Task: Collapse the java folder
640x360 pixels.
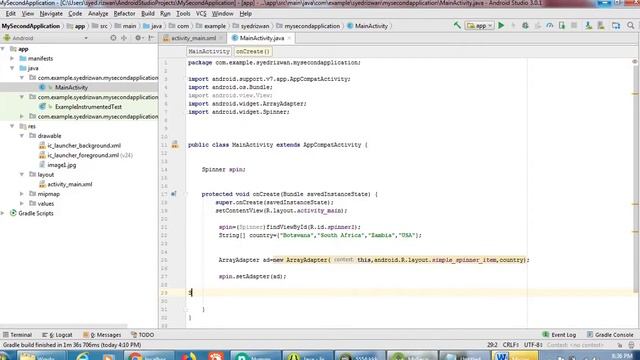Action: pos(13,68)
